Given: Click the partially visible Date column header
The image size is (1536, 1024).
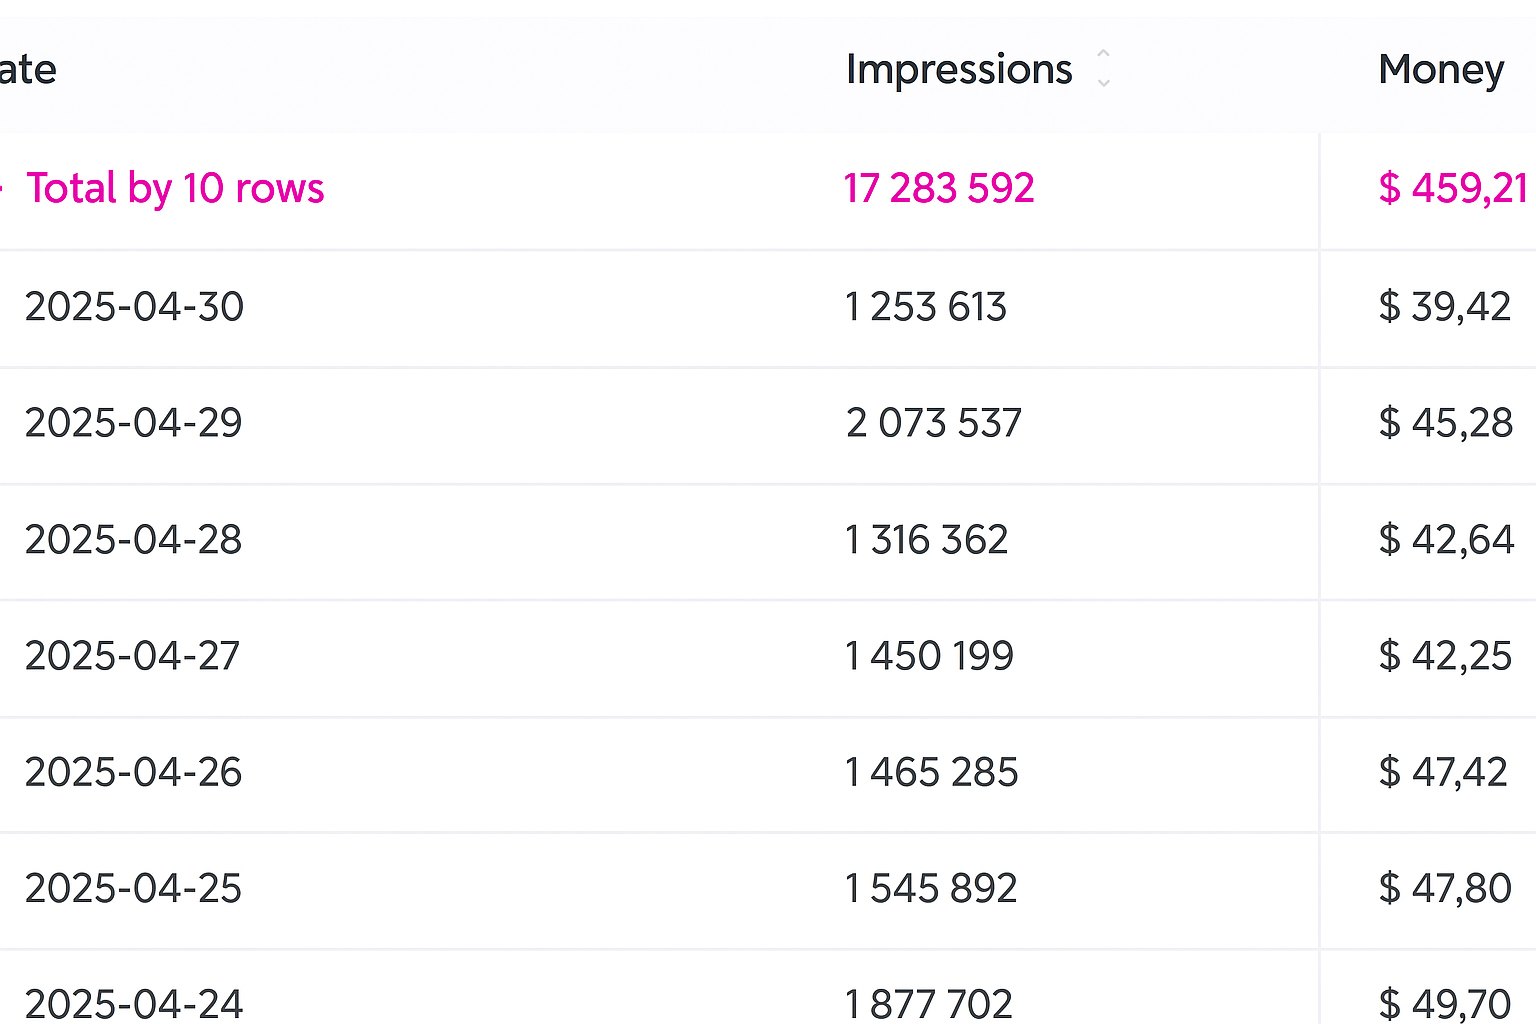Looking at the screenshot, I should [x=28, y=69].
